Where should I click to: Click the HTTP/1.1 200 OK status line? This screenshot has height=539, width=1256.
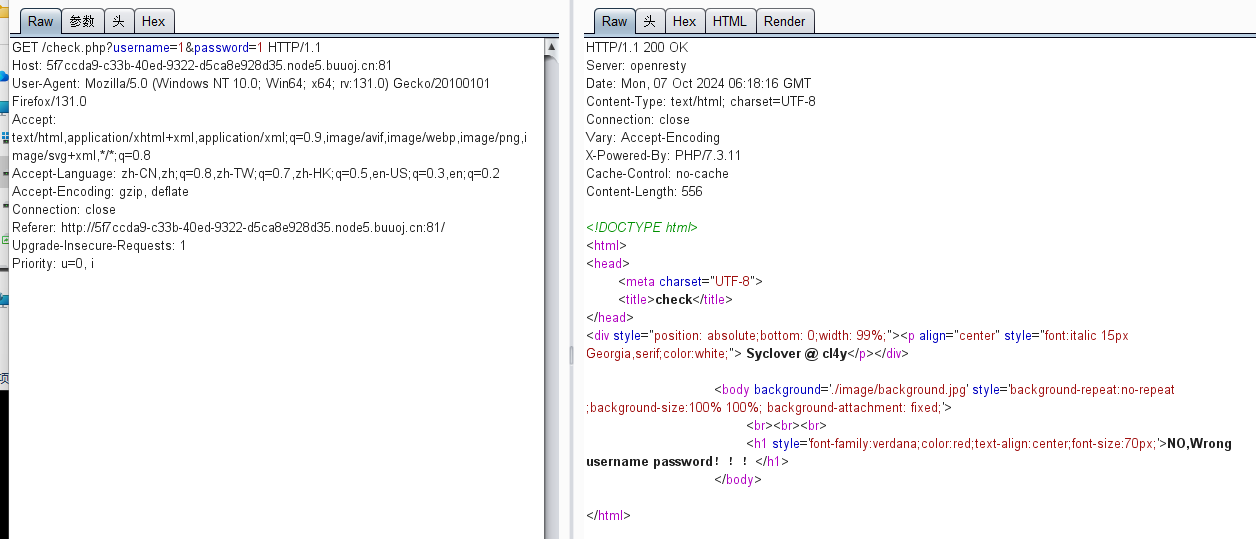click(636, 47)
